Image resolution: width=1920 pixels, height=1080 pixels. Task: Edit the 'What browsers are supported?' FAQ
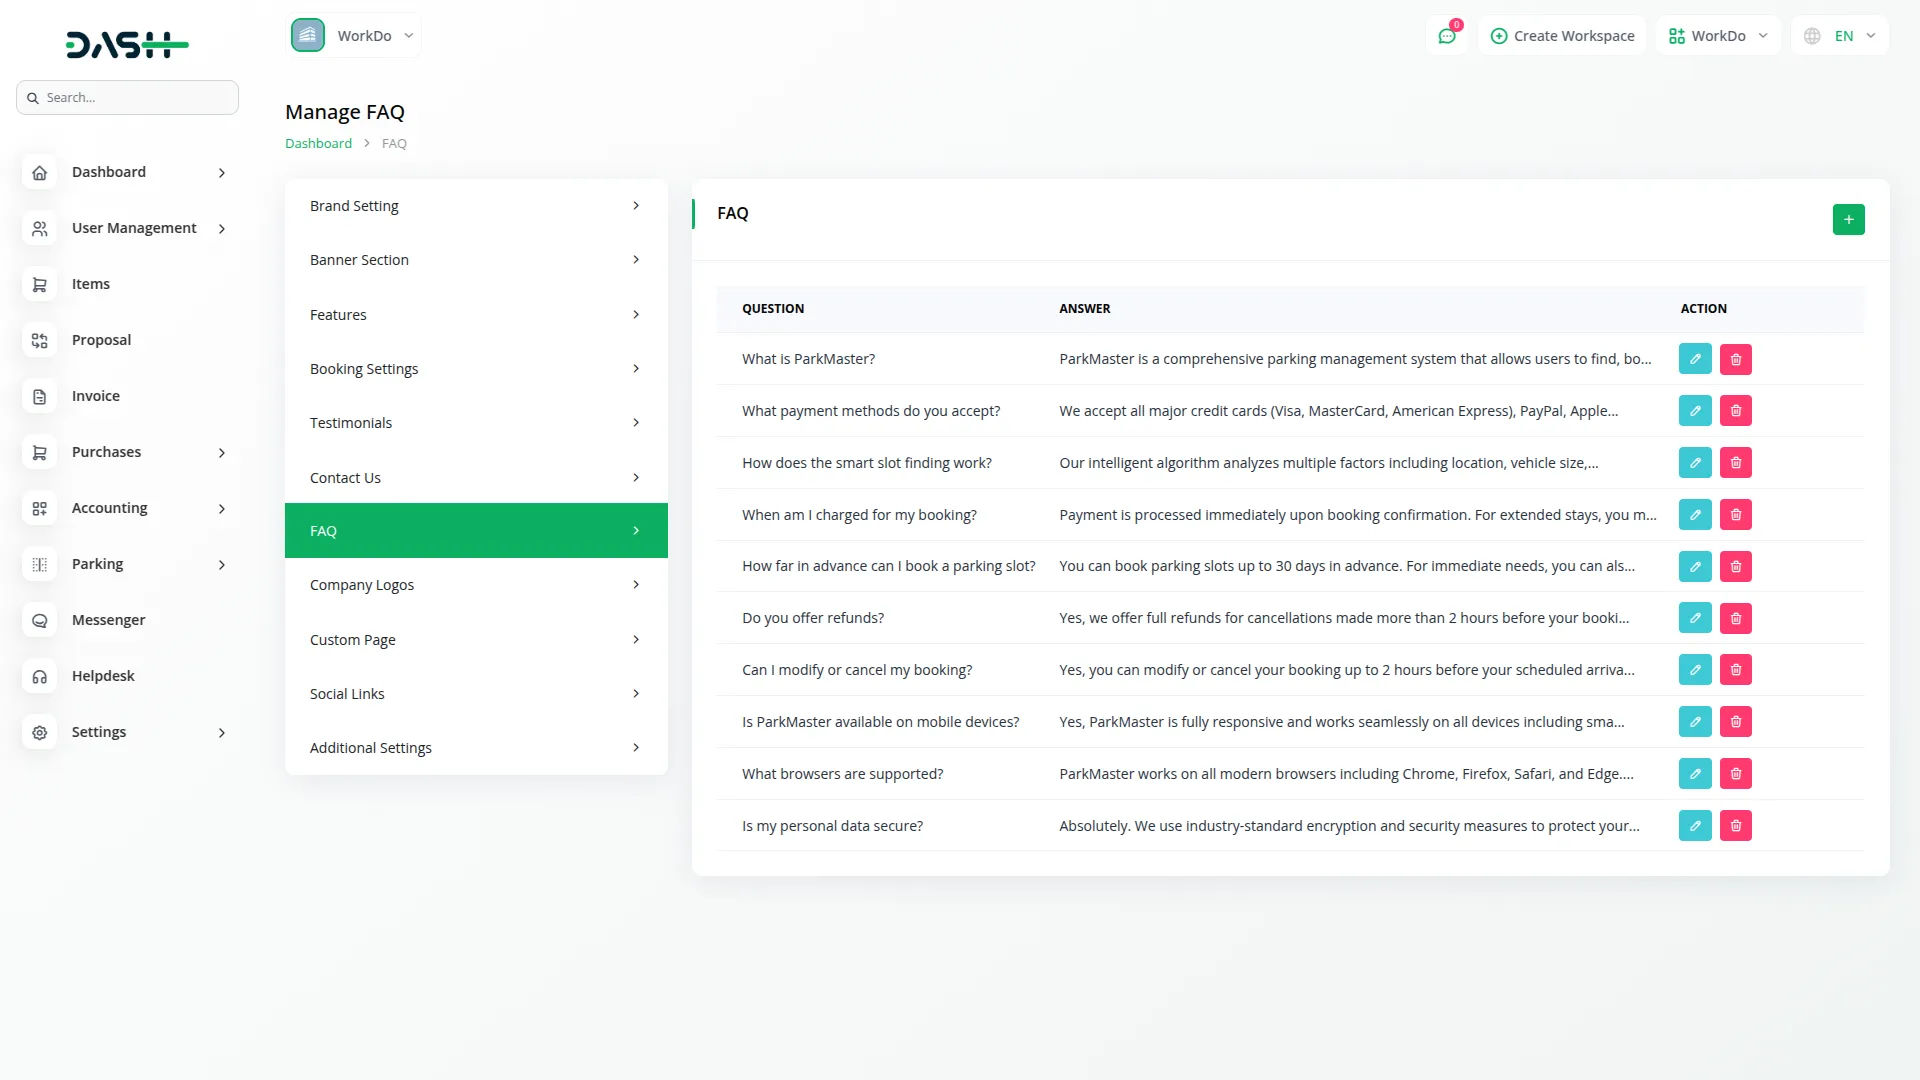pyautogui.click(x=1695, y=774)
